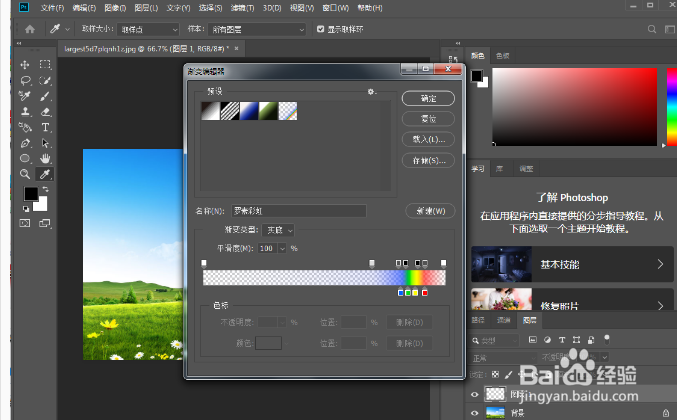Image resolution: width=677 pixels, height=420 pixels.
Task: Select the Ellipse shape tool
Action: tap(25, 158)
